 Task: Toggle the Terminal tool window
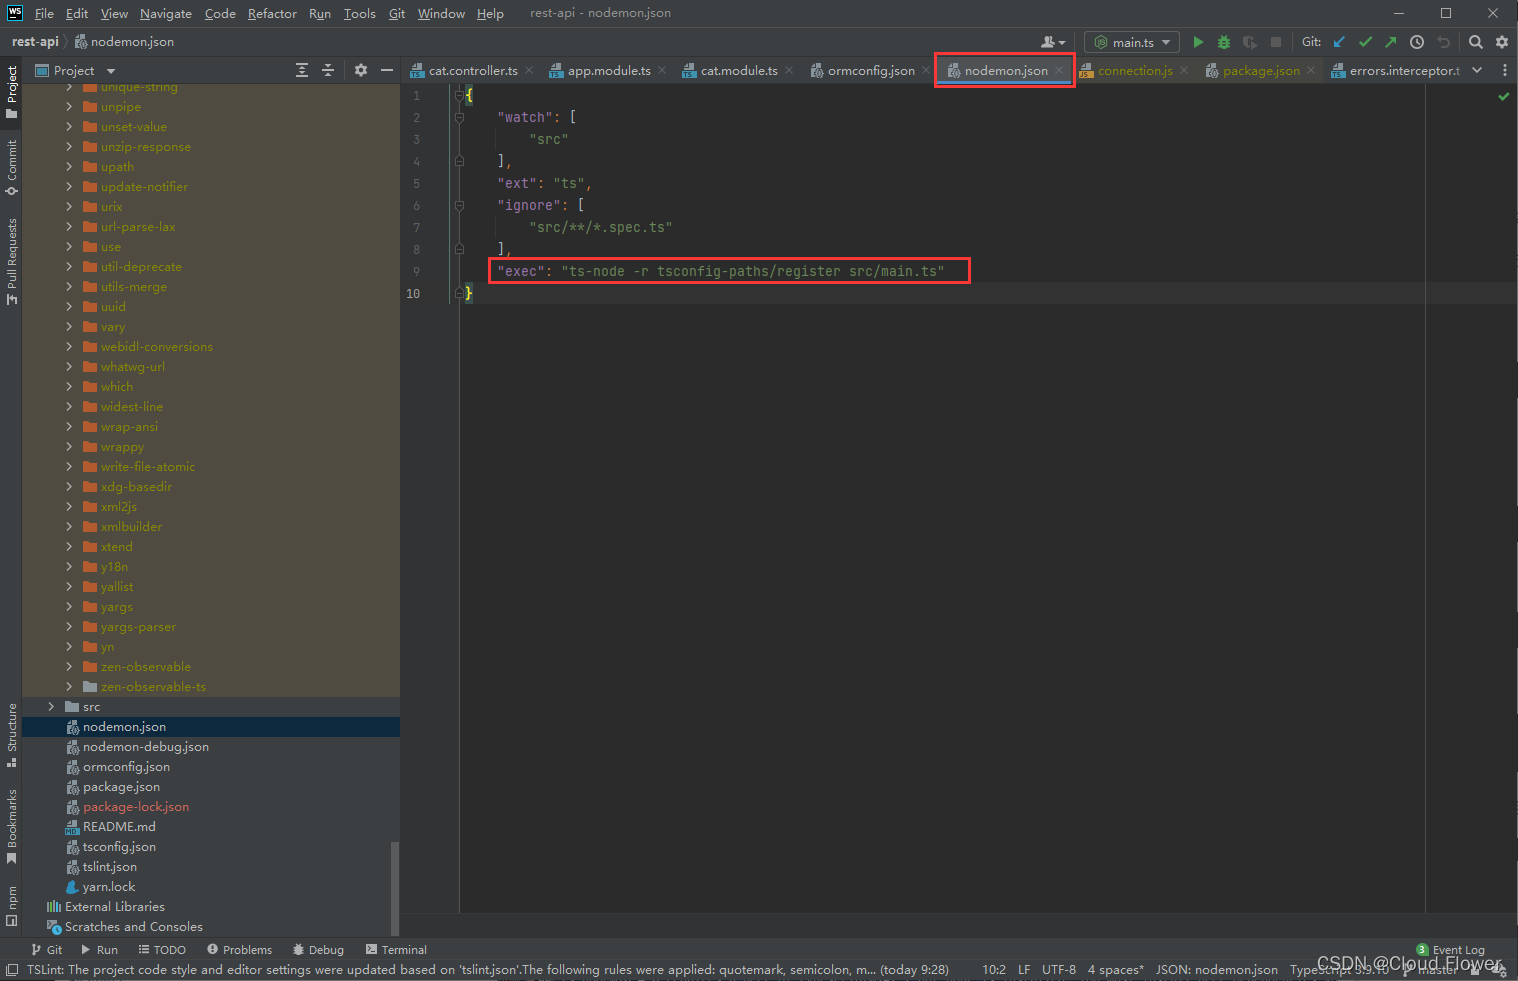tap(396, 949)
